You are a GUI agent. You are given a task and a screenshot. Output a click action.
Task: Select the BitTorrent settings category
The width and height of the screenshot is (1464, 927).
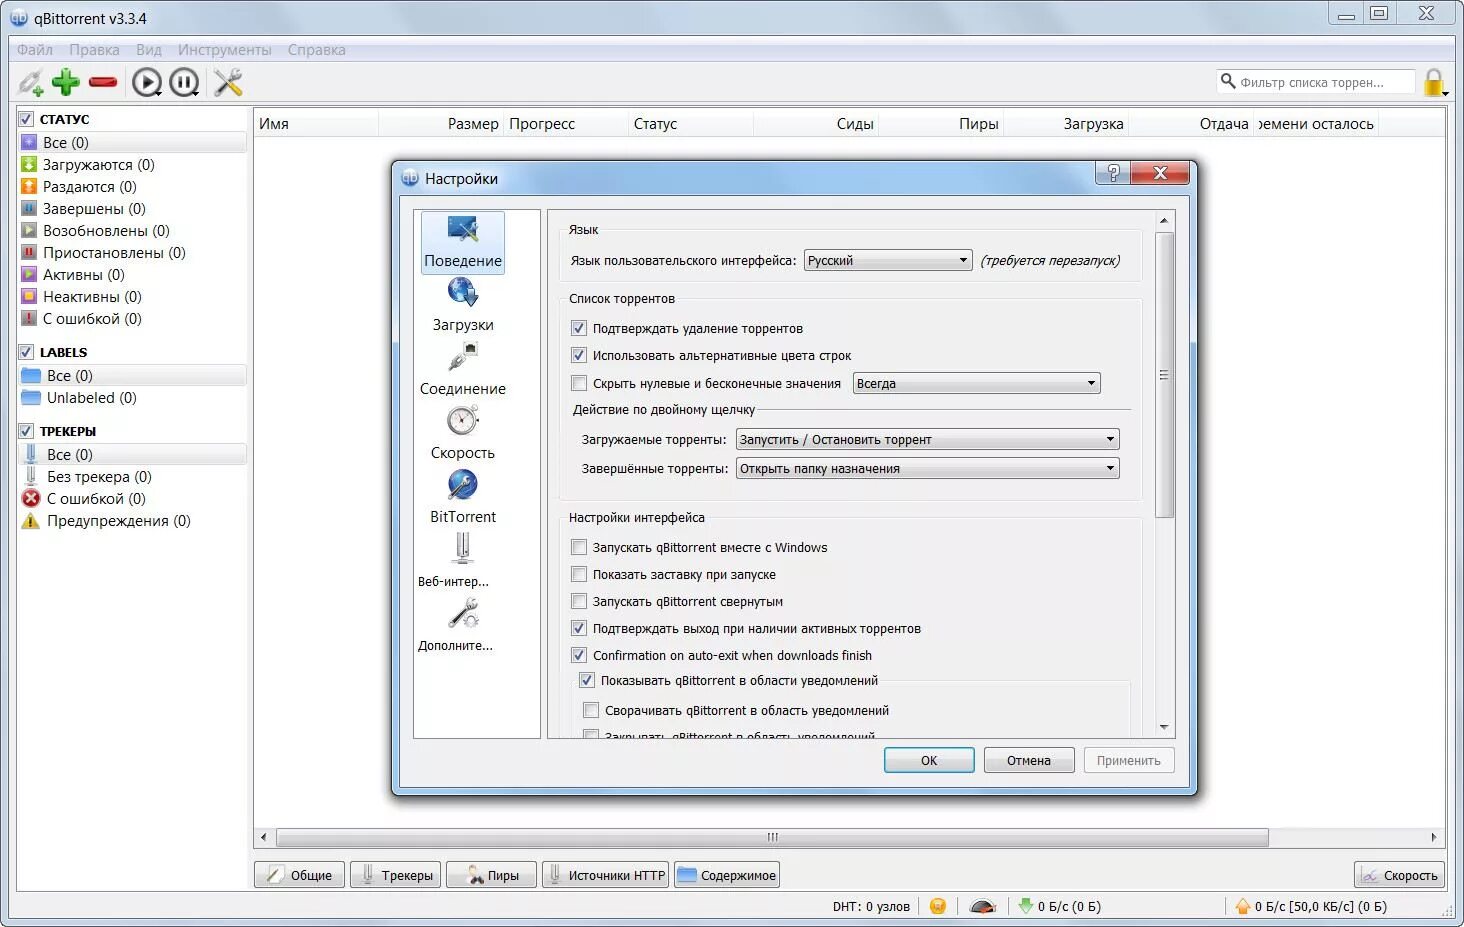click(463, 498)
